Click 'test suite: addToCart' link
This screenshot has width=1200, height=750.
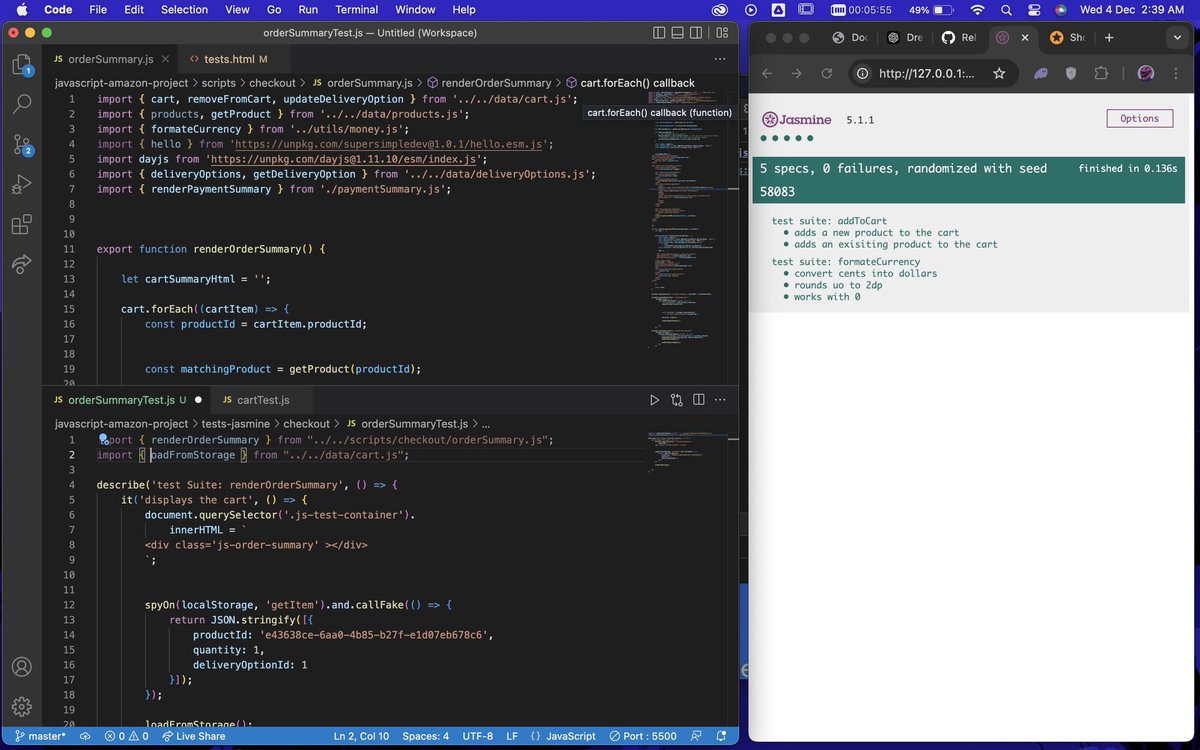pyautogui.click(x=829, y=221)
